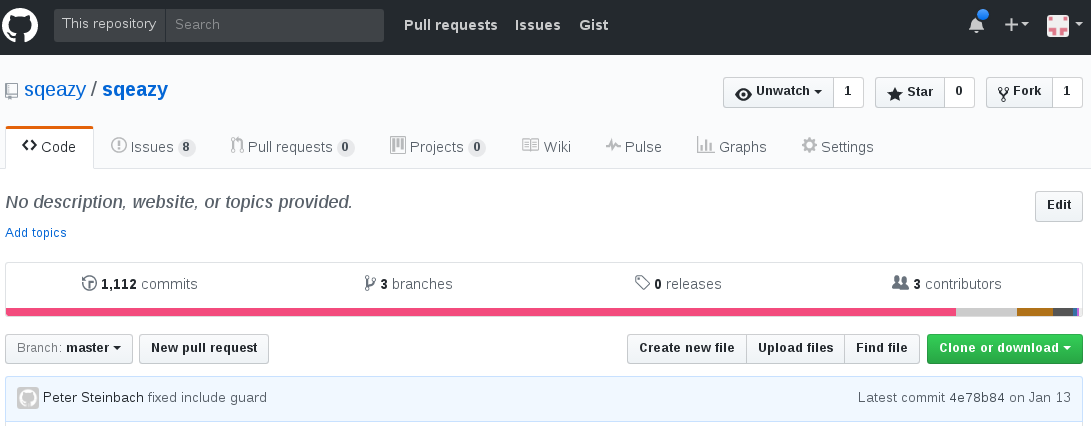Open the Clone or download dropdown
Screen dimensions: 1091x426
1005,349
